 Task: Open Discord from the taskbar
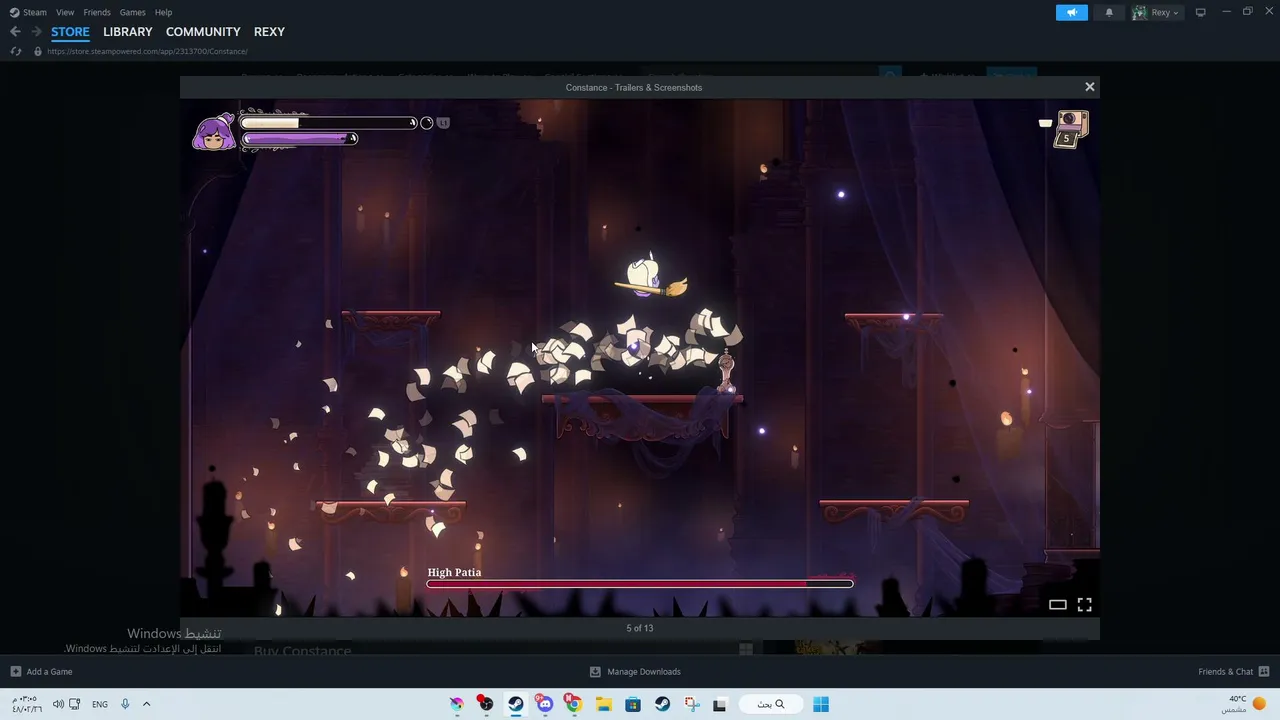tap(544, 704)
